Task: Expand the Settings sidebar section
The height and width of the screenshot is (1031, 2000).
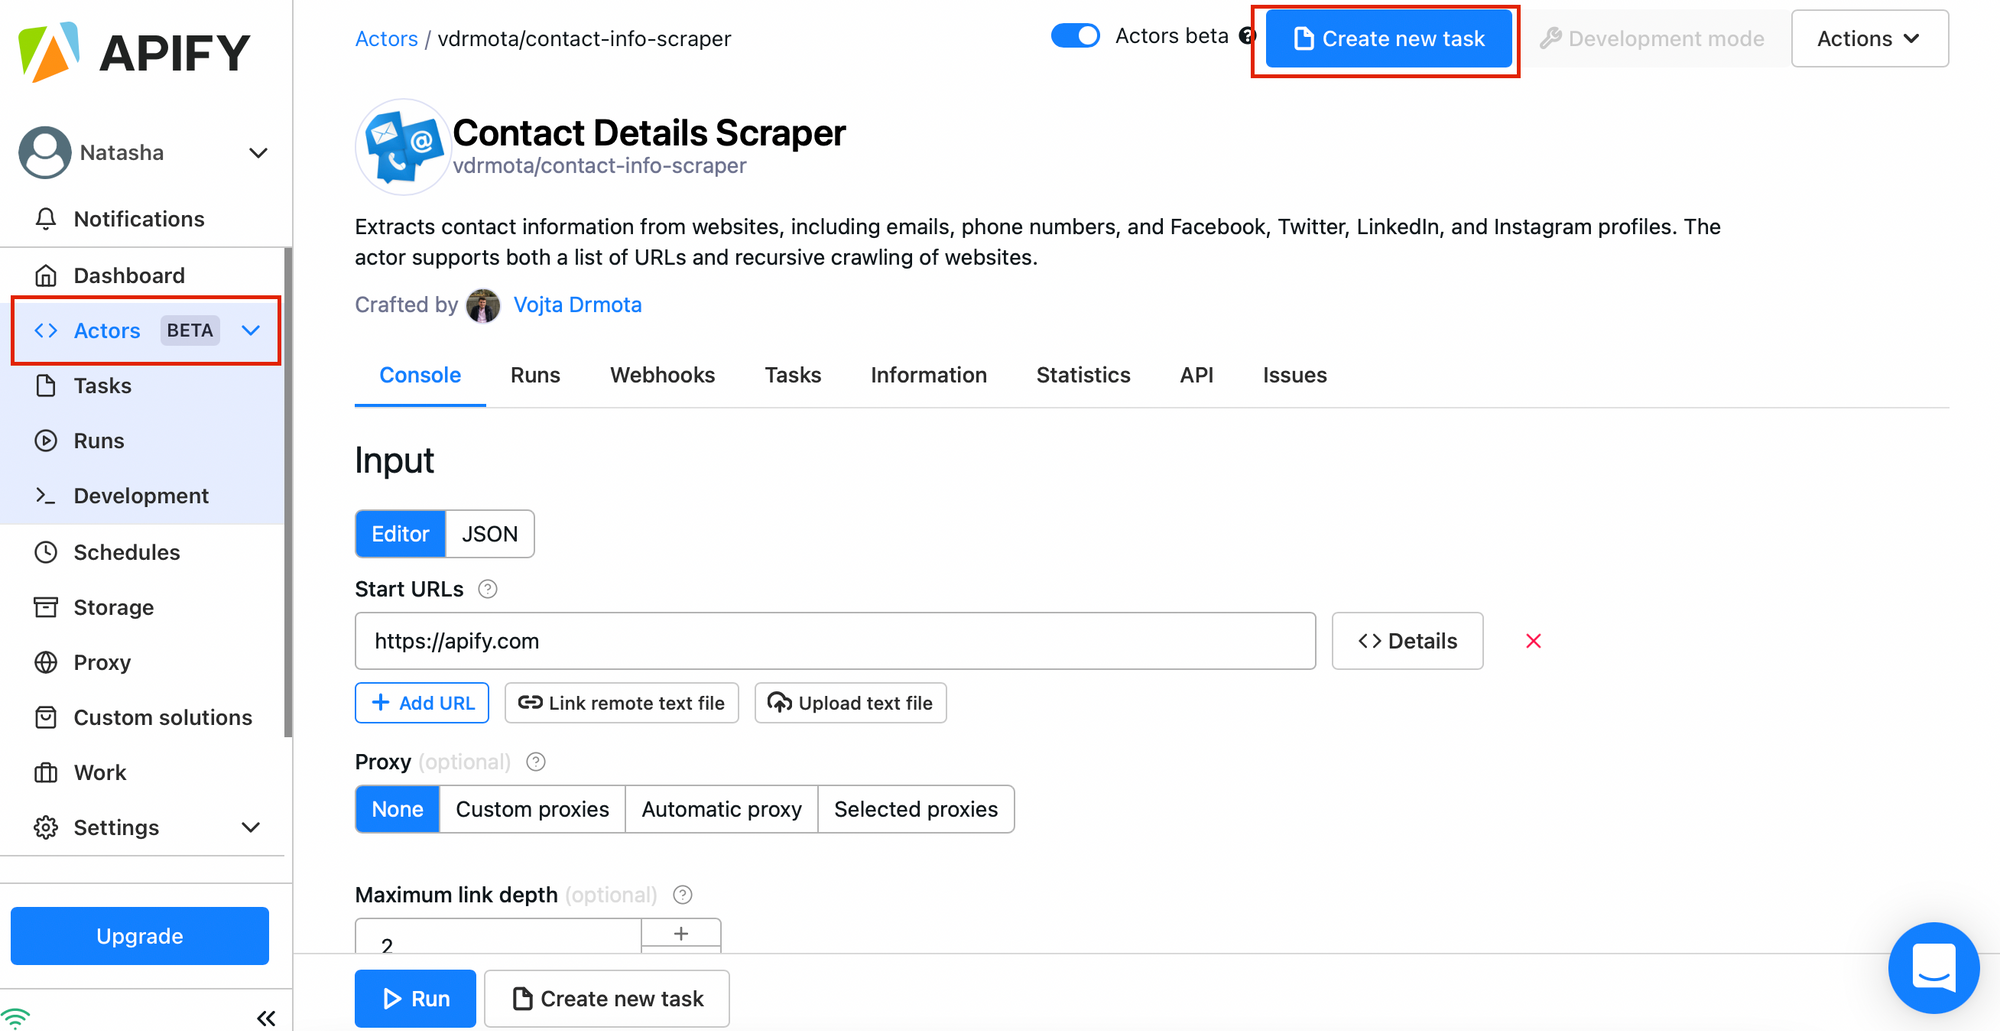Action: pyautogui.click(x=251, y=827)
